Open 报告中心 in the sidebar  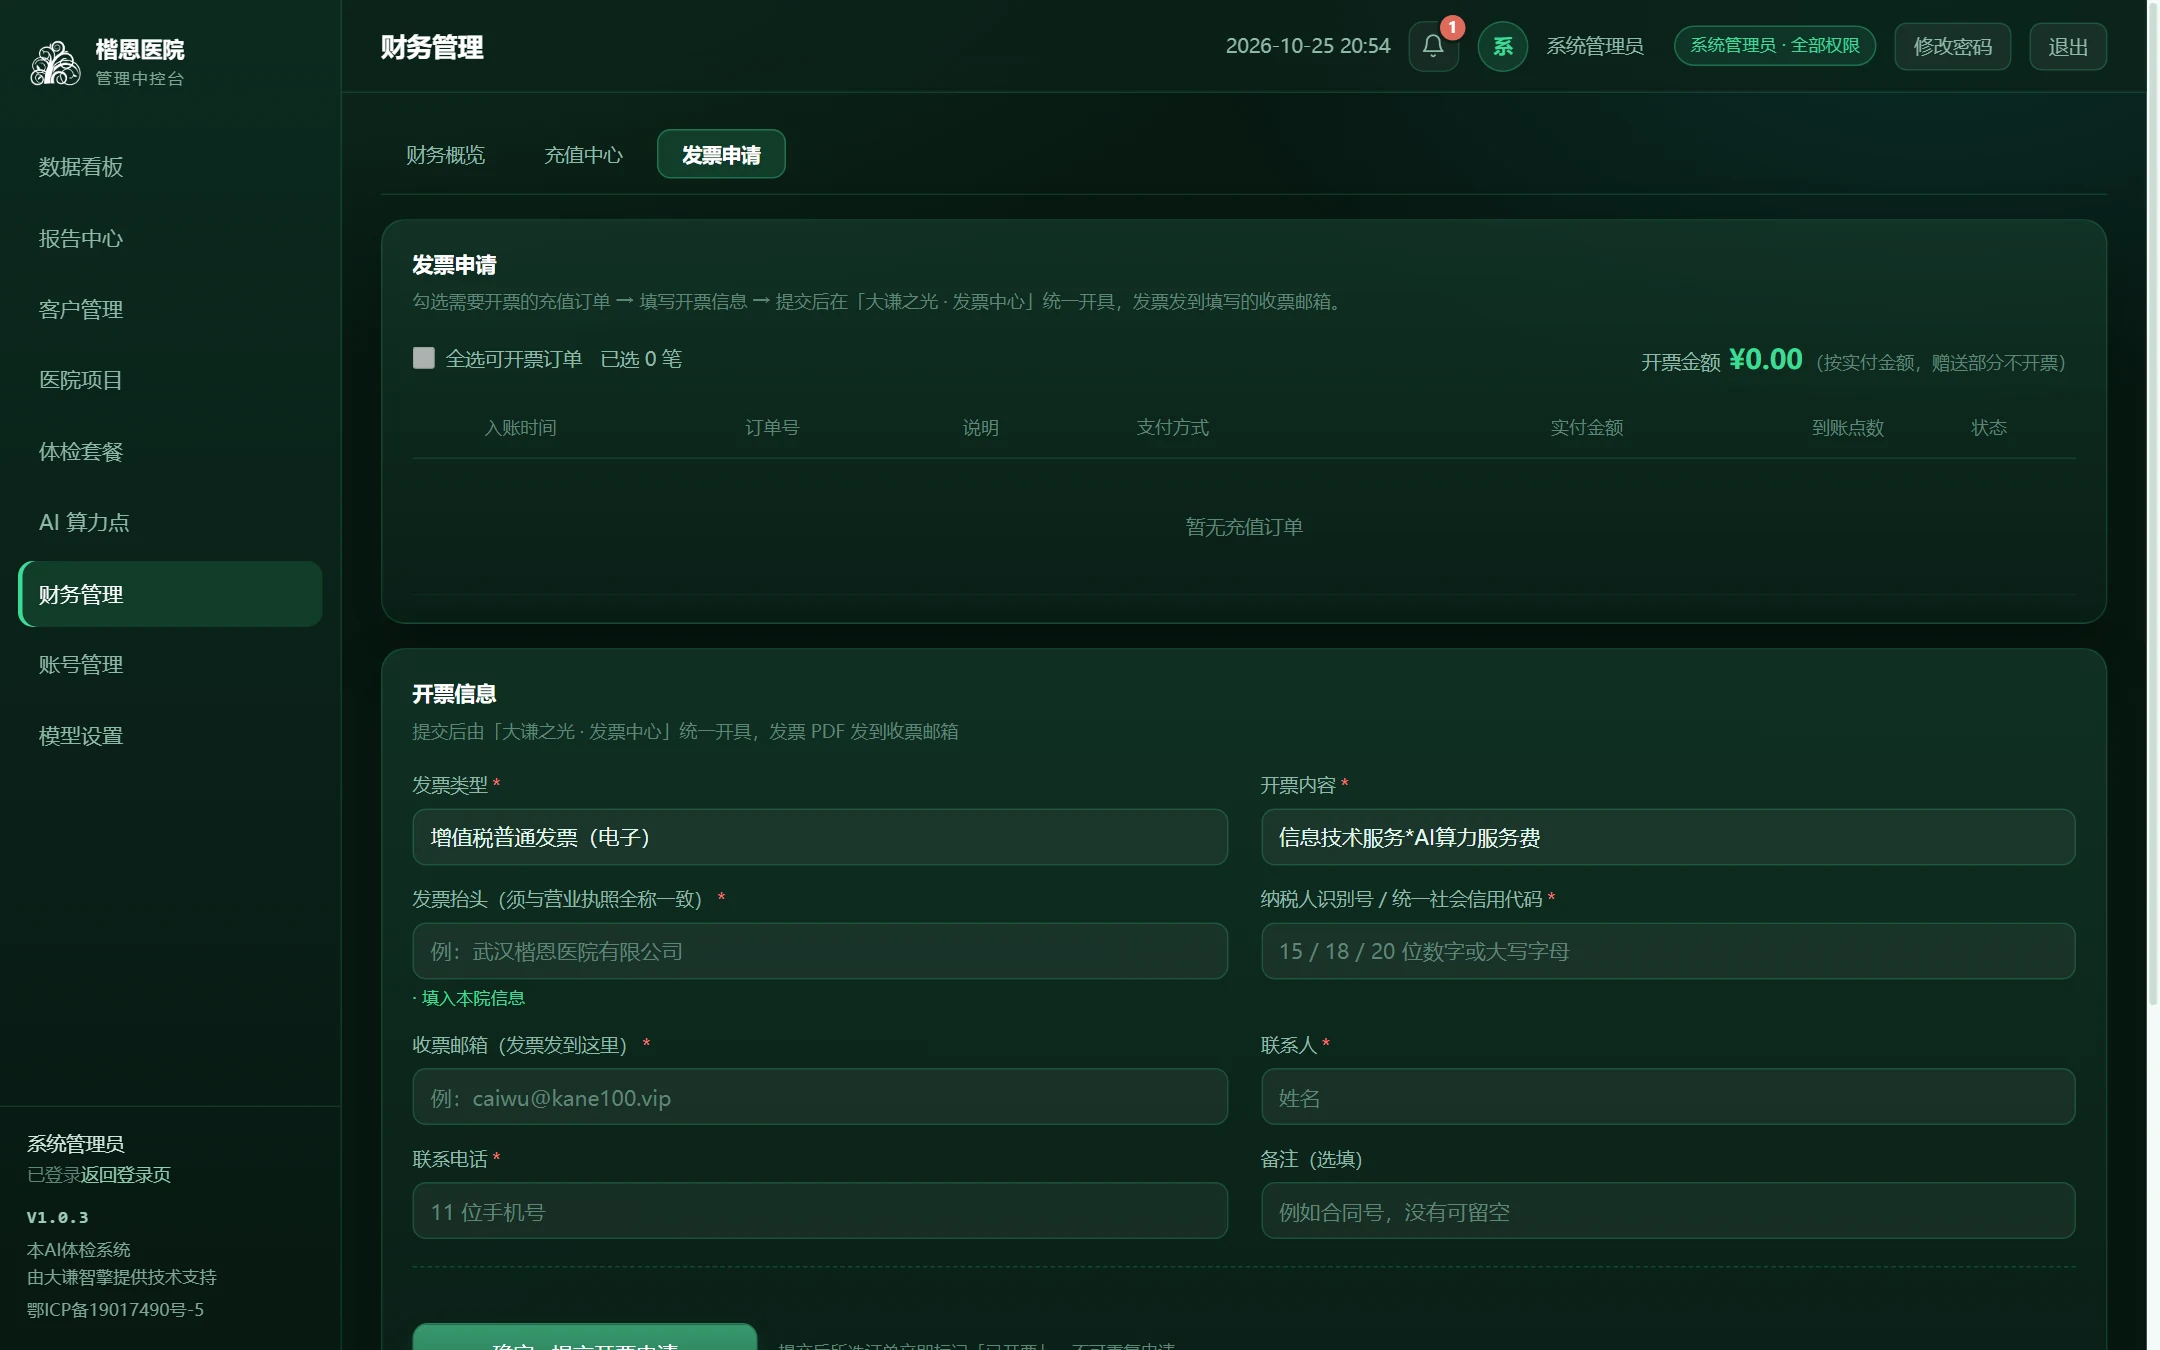[170, 238]
